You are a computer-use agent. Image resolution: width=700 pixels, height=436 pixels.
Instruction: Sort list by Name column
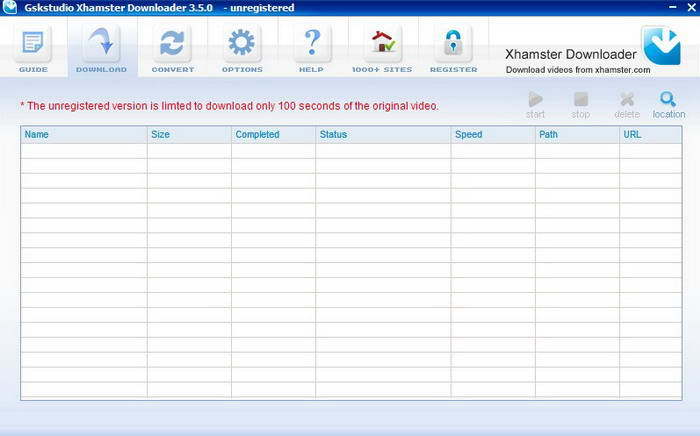(x=84, y=134)
